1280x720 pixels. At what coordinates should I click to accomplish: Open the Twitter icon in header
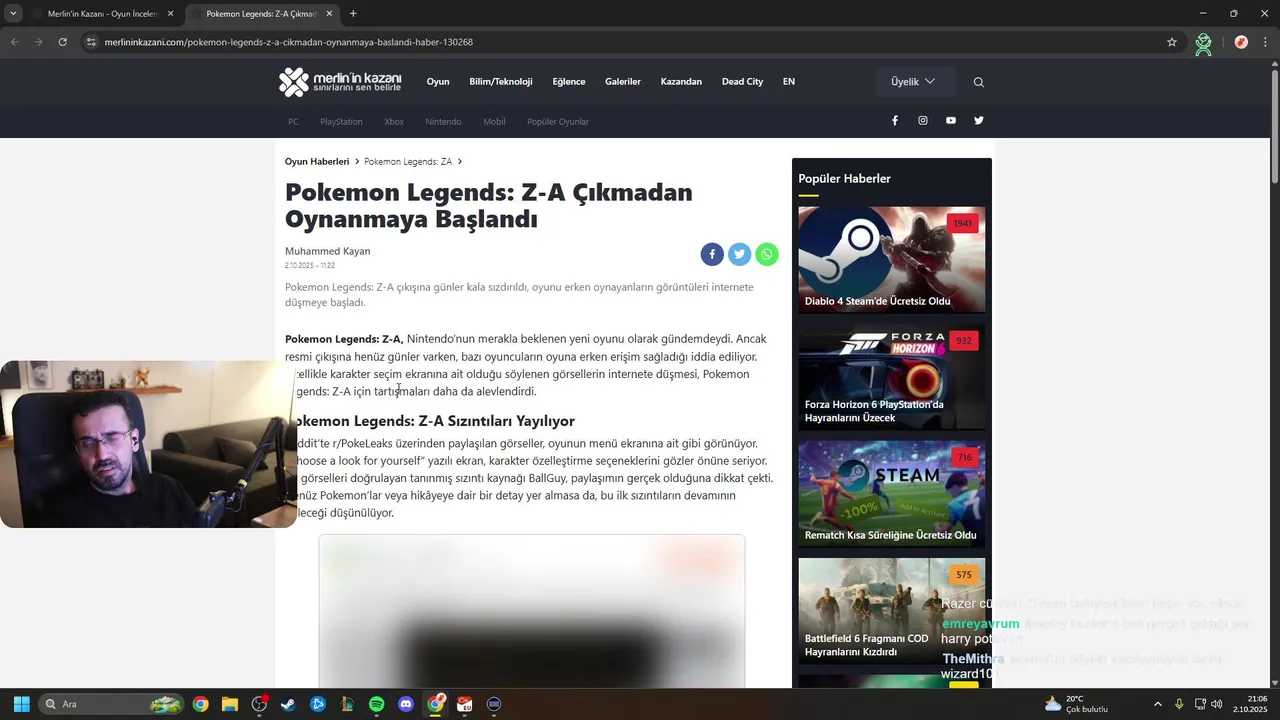pyautogui.click(x=979, y=120)
